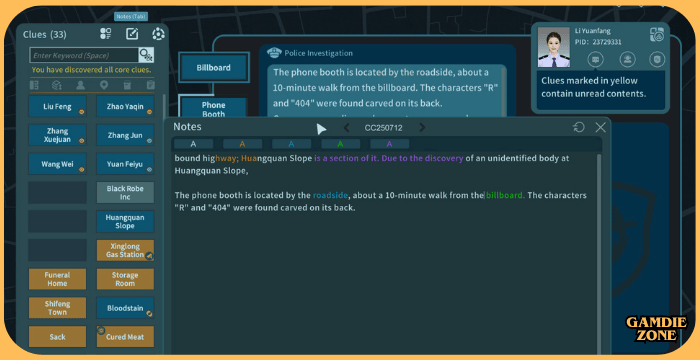Go to previous note with left arrow

(346, 128)
